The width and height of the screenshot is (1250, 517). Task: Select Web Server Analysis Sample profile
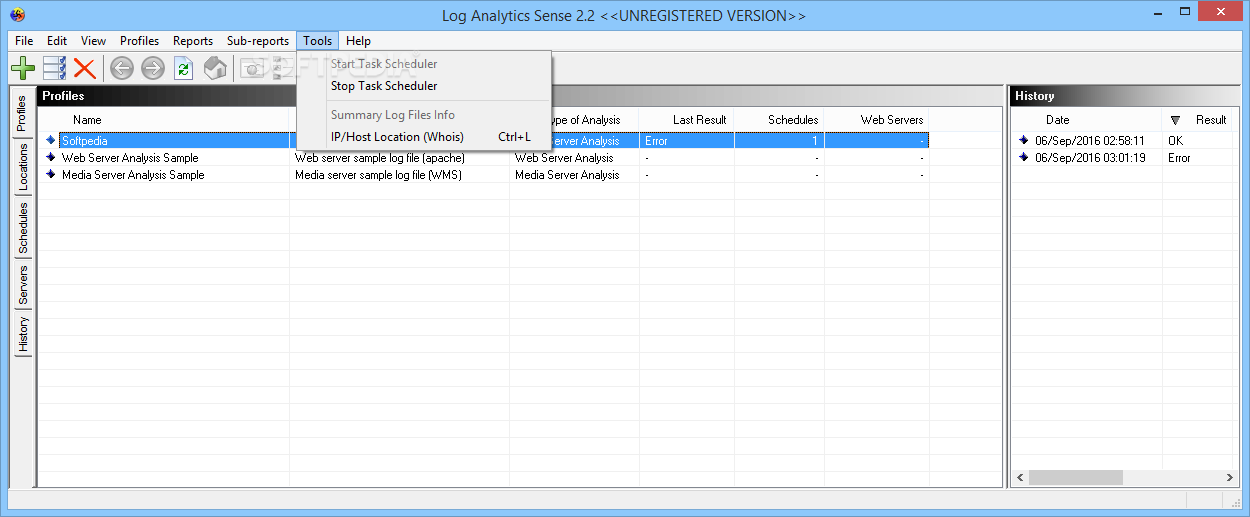click(130, 158)
